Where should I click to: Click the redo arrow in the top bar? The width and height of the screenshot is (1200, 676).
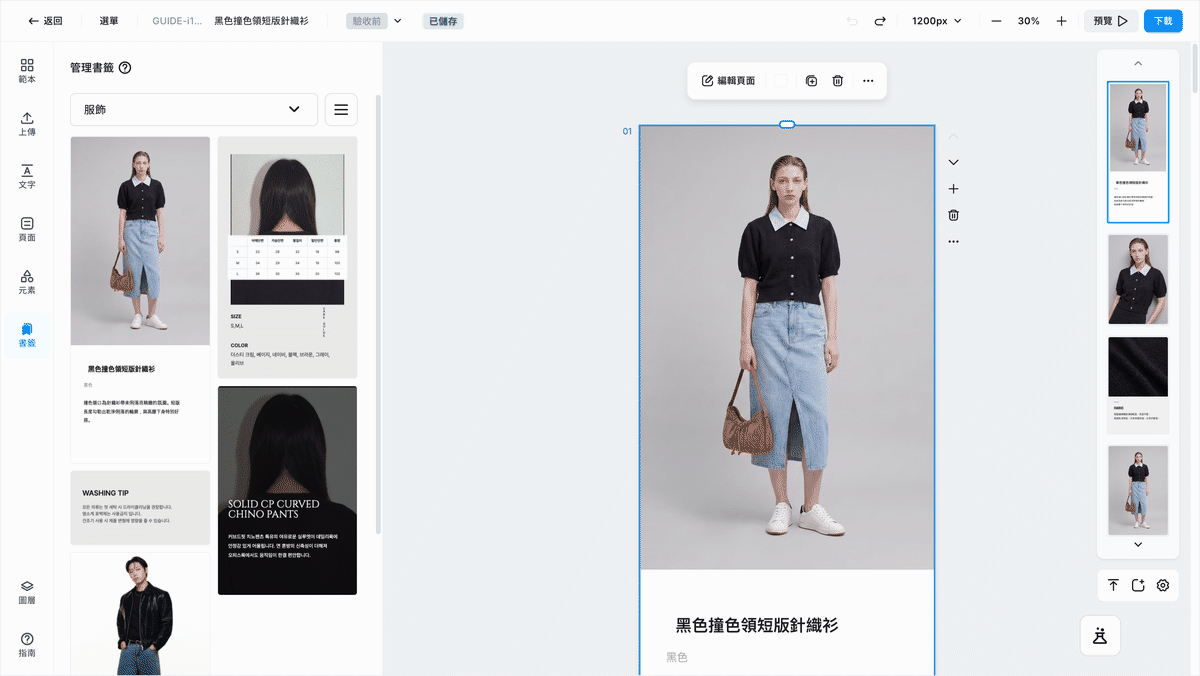click(x=880, y=21)
